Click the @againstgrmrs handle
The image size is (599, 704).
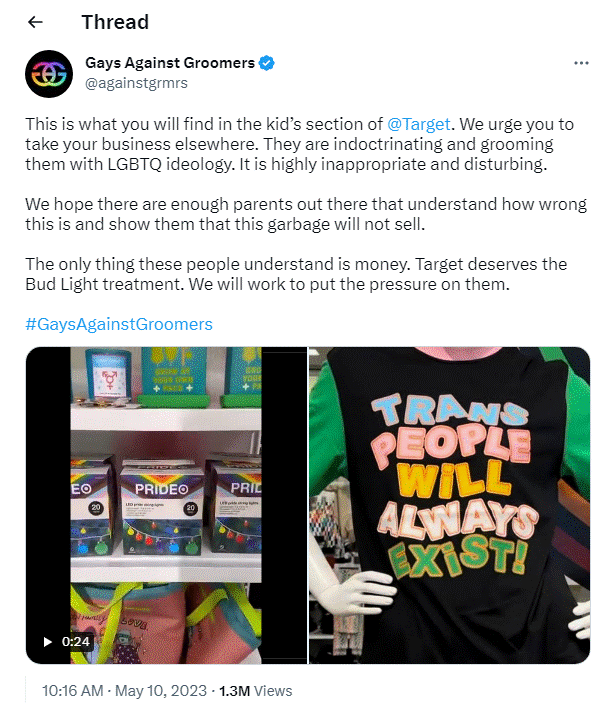point(137,83)
